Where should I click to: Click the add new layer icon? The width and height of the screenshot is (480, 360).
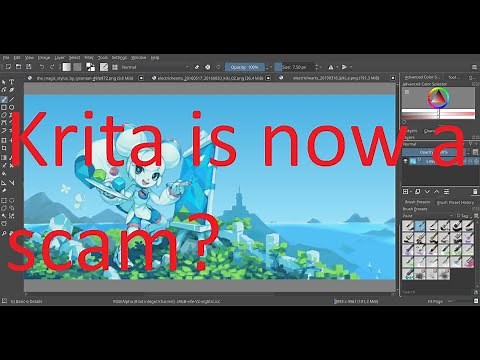click(406, 191)
